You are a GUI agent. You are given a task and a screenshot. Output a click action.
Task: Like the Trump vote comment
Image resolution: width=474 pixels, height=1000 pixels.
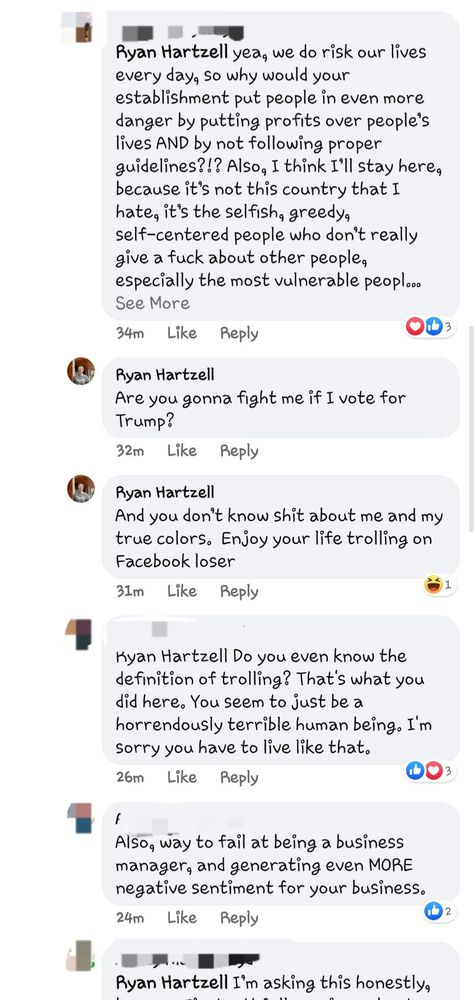pyautogui.click(x=182, y=451)
